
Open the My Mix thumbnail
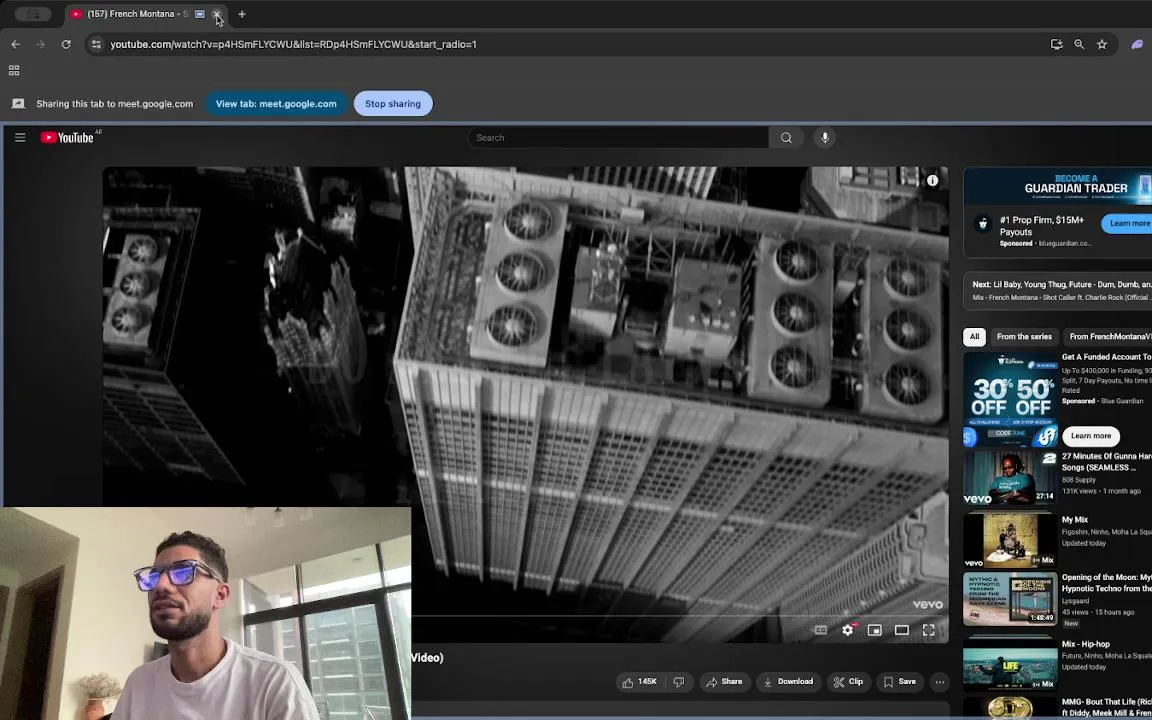point(1010,541)
